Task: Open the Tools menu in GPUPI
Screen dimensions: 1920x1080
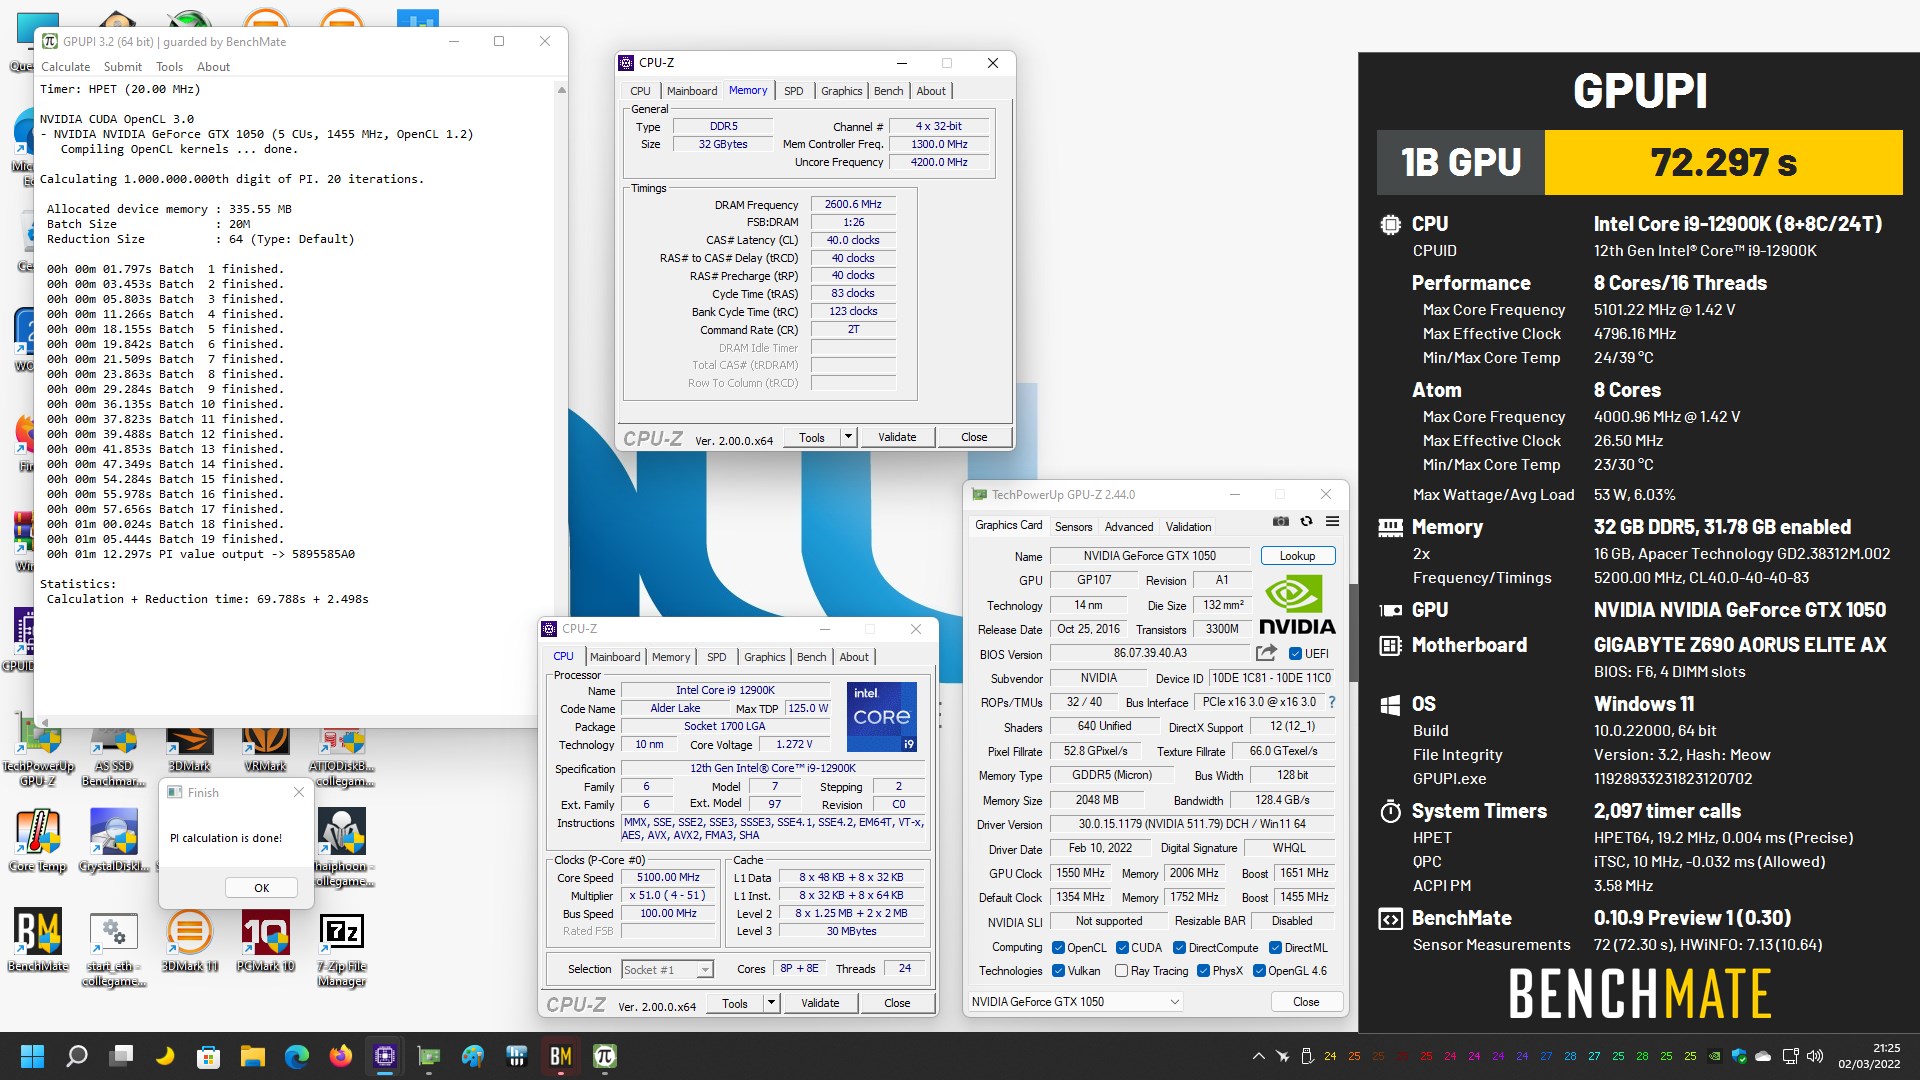Action: point(169,67)
